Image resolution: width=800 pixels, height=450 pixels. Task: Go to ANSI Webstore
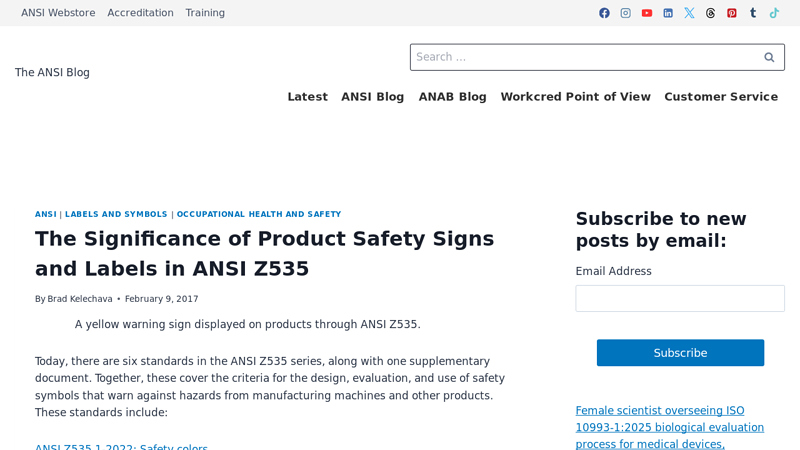[58, 13]
